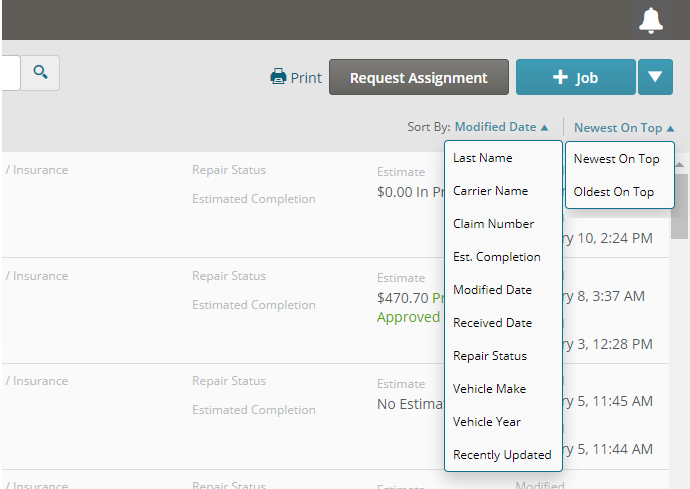Screen dimensions: 690x489
Task: Click the add Job button
Action: [x=575, y=77]
